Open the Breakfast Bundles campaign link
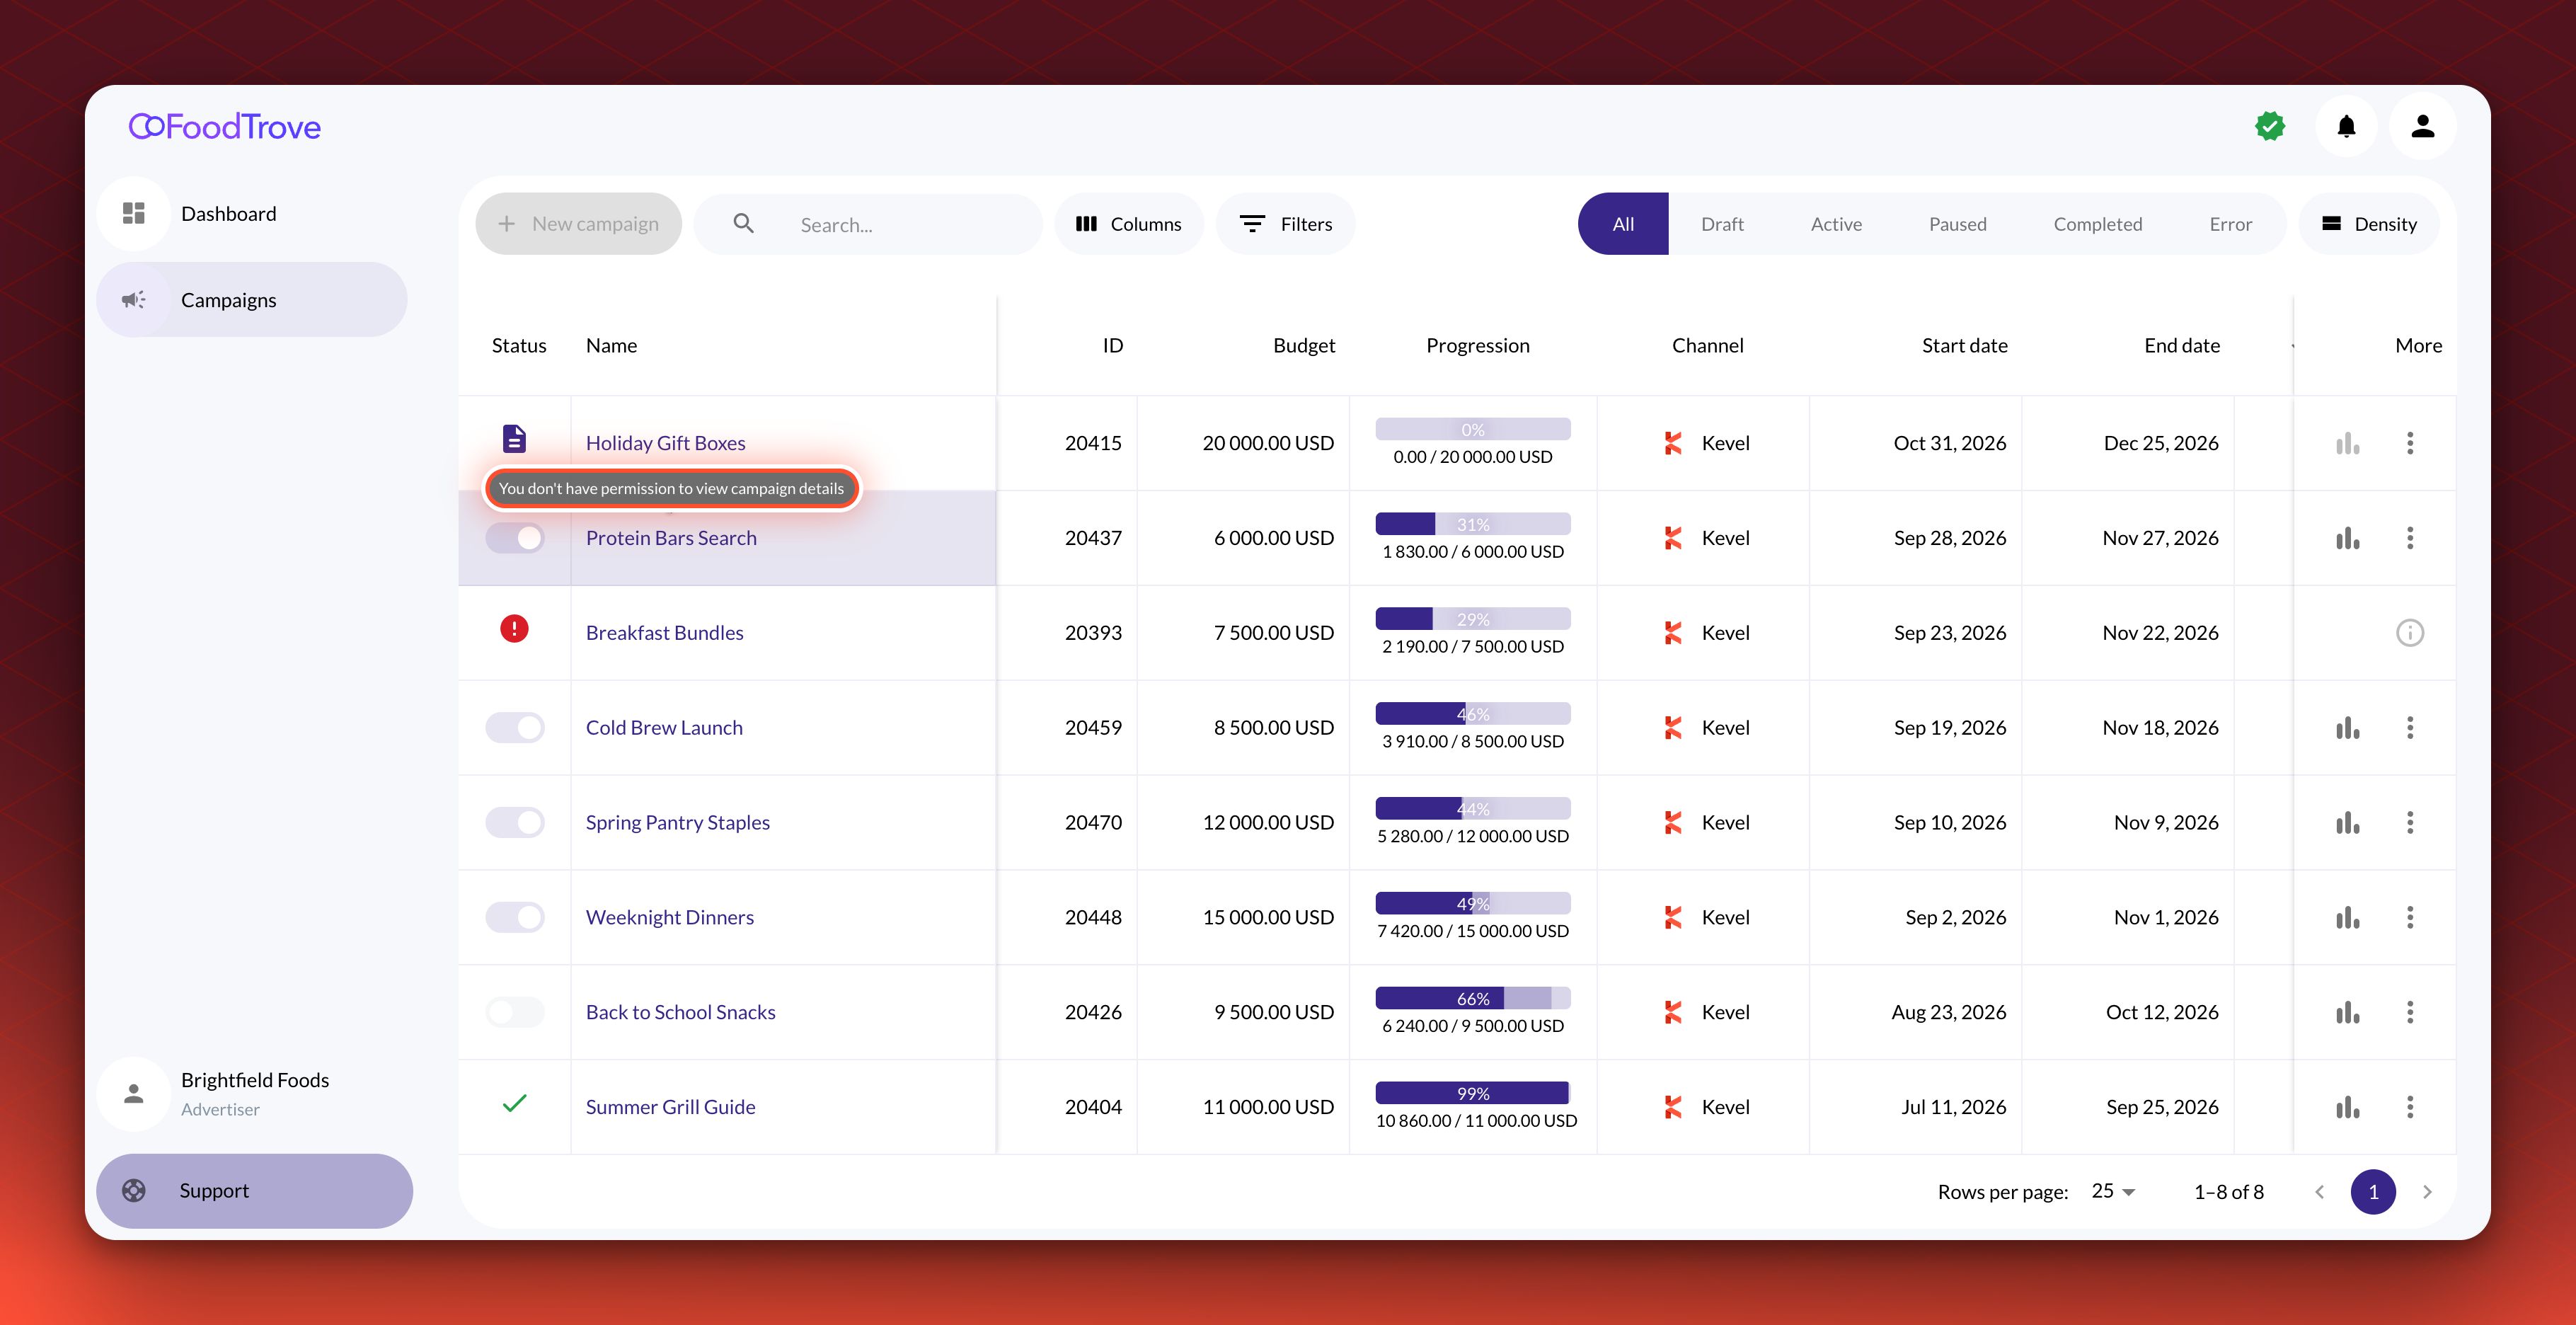Image resolution: width=2576 pixels, height=1325 pixels. [665, 633]
